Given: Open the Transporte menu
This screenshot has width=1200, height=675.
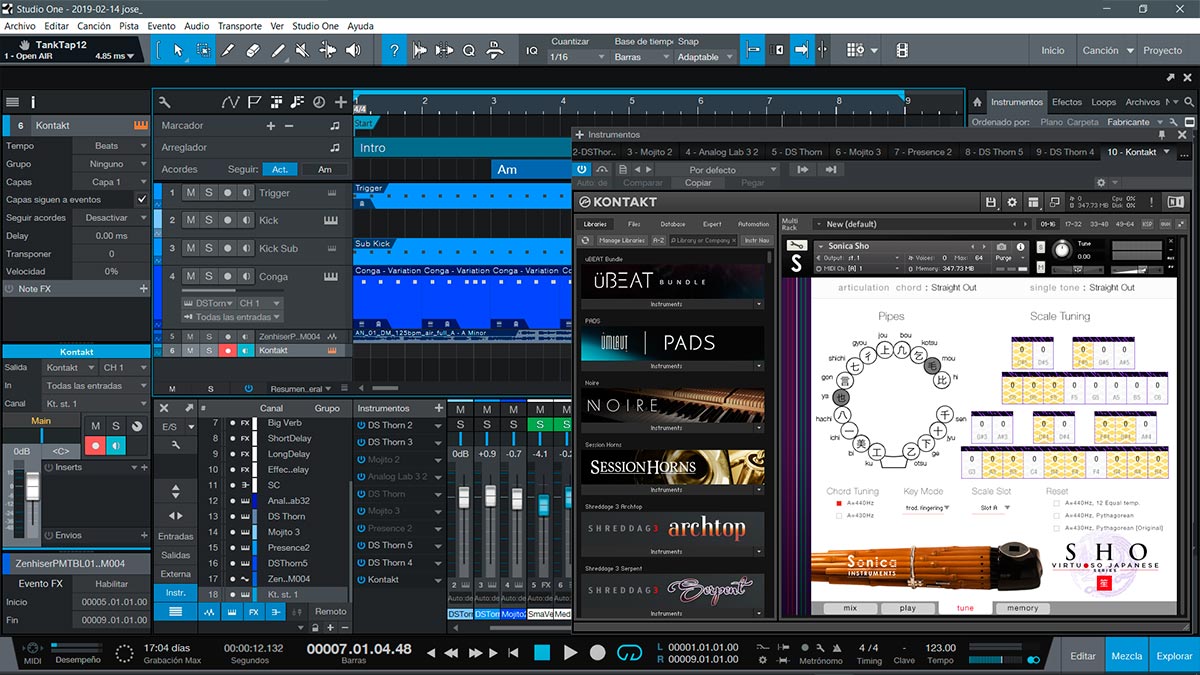Looking at the screenshot, I should 240,26.
